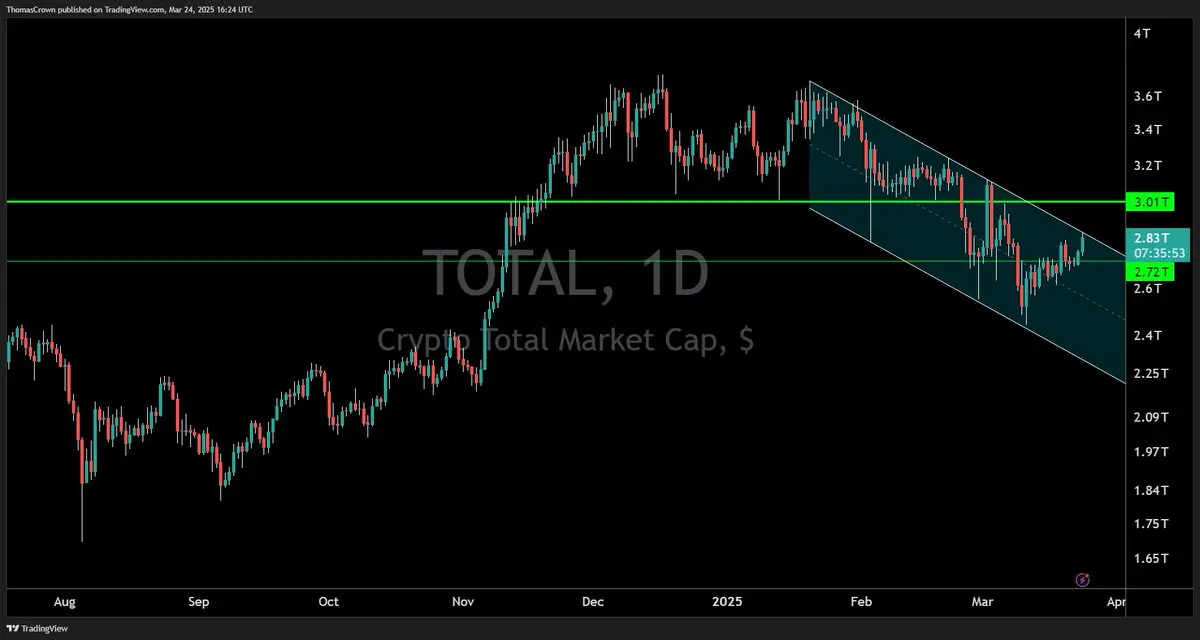Click the Aug label on time axis
Viewport: 1200px width, 640px height.
(x=64, y=602)
